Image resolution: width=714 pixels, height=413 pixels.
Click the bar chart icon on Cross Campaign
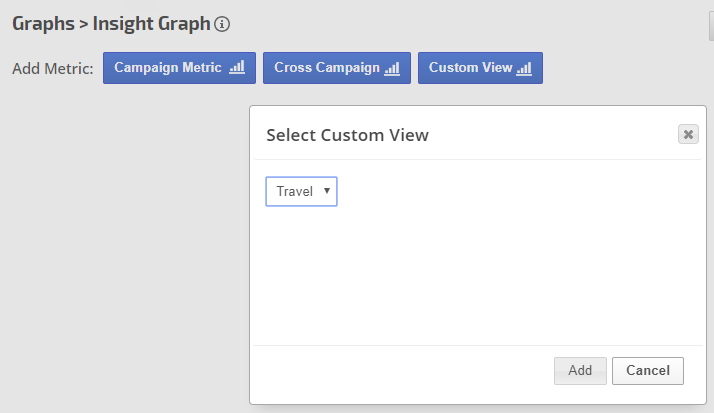coord(392,68)
